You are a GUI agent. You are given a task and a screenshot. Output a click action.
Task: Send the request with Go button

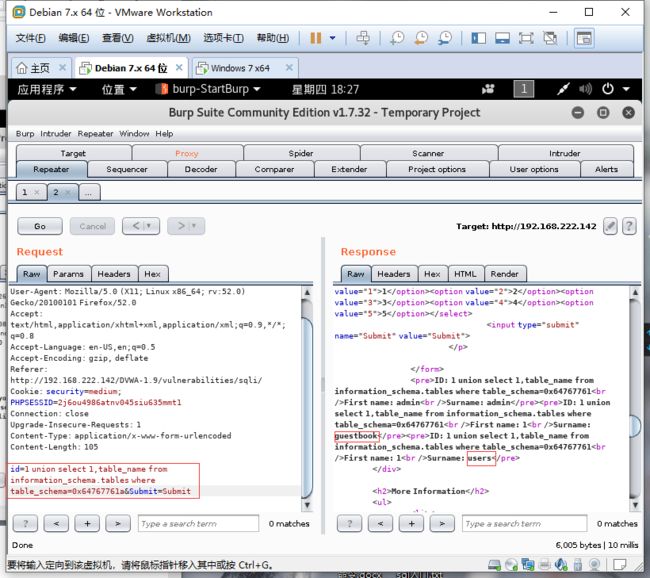(40, 226)
